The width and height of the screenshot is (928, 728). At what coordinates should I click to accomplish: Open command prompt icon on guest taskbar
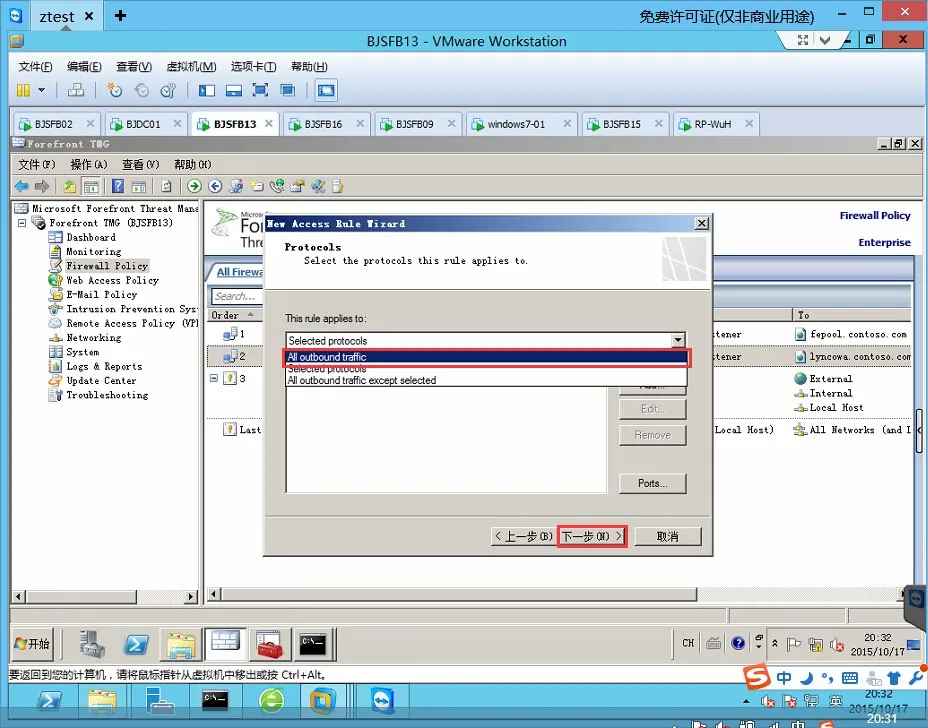tap(313, 644)
